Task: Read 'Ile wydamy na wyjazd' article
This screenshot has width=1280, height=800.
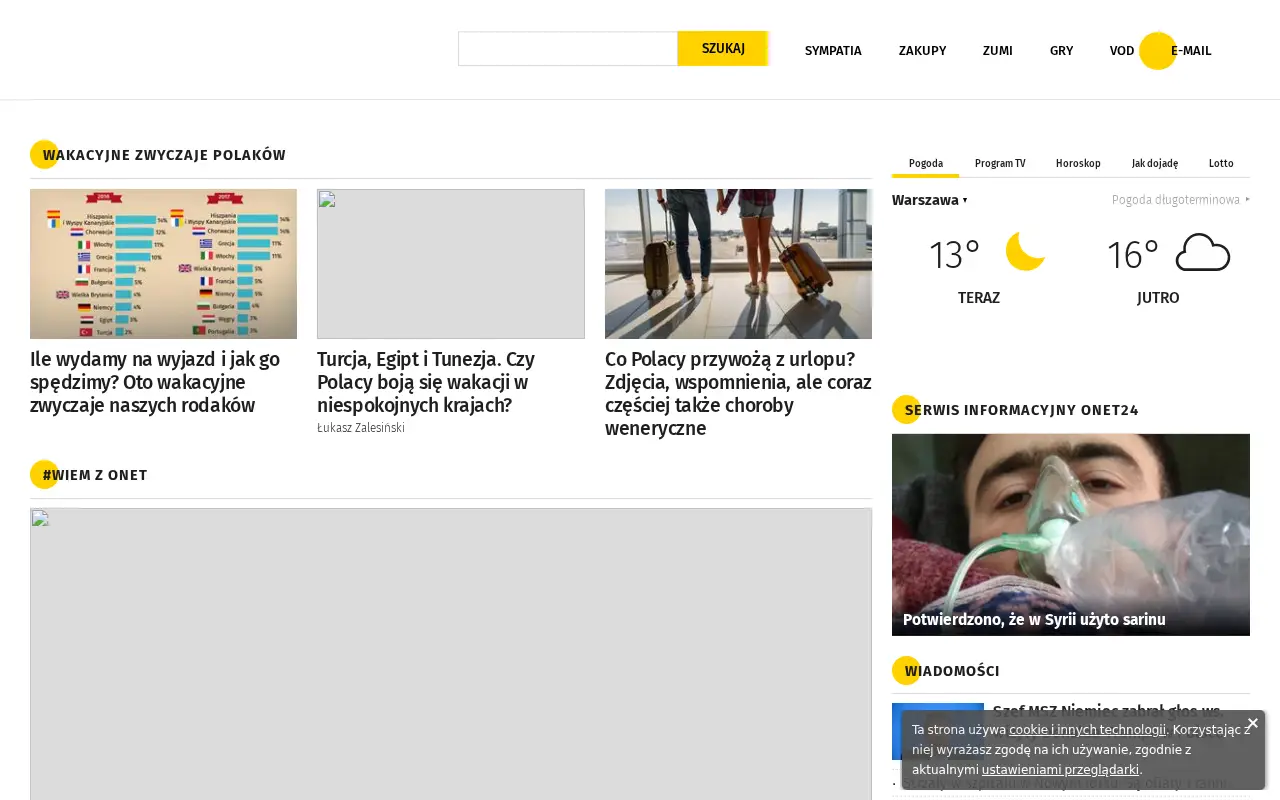Action: point(155,382)
